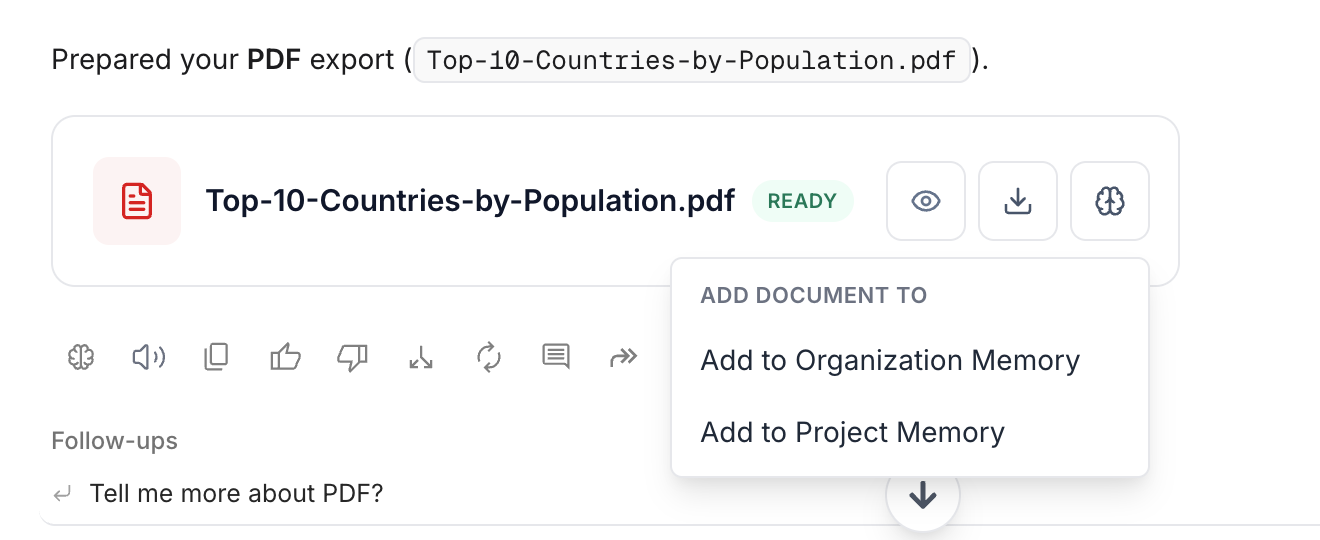This screenshot has height=540, width=1320.
Task: Click the brain memory icon on the file card
Action: [1110, 201]
